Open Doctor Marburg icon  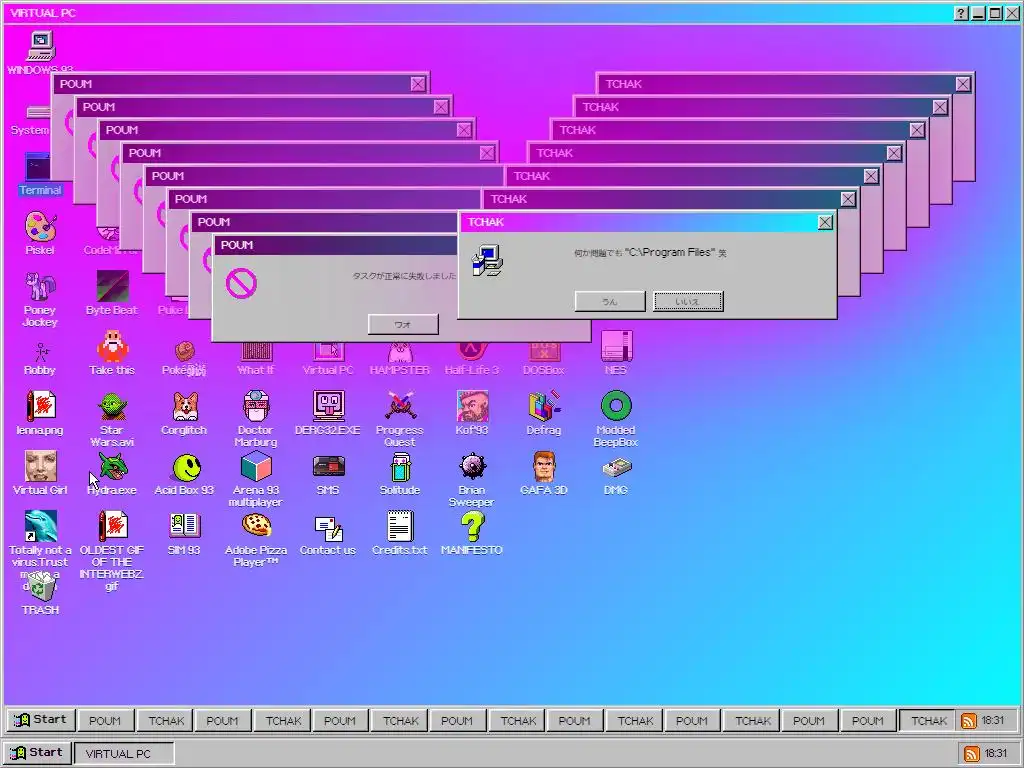(256, 406)
